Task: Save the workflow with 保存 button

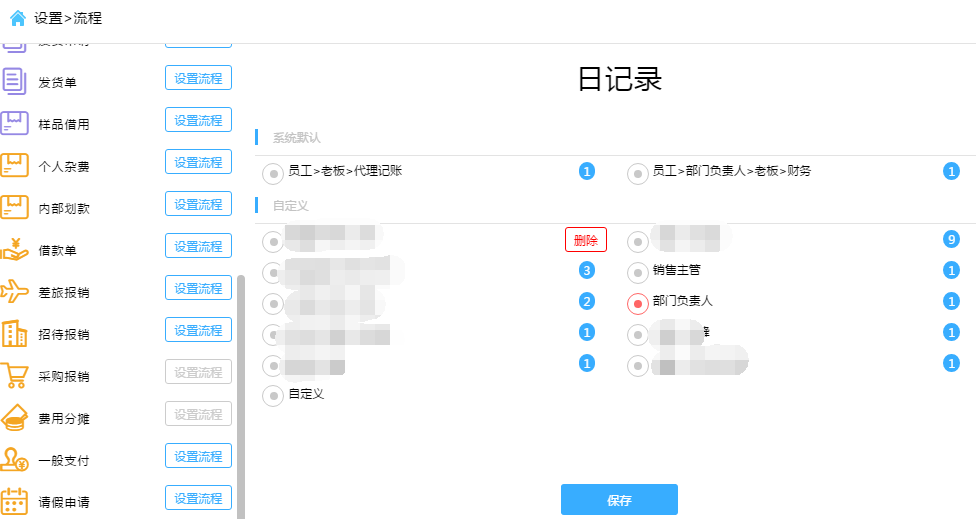Action: point(619,500)
